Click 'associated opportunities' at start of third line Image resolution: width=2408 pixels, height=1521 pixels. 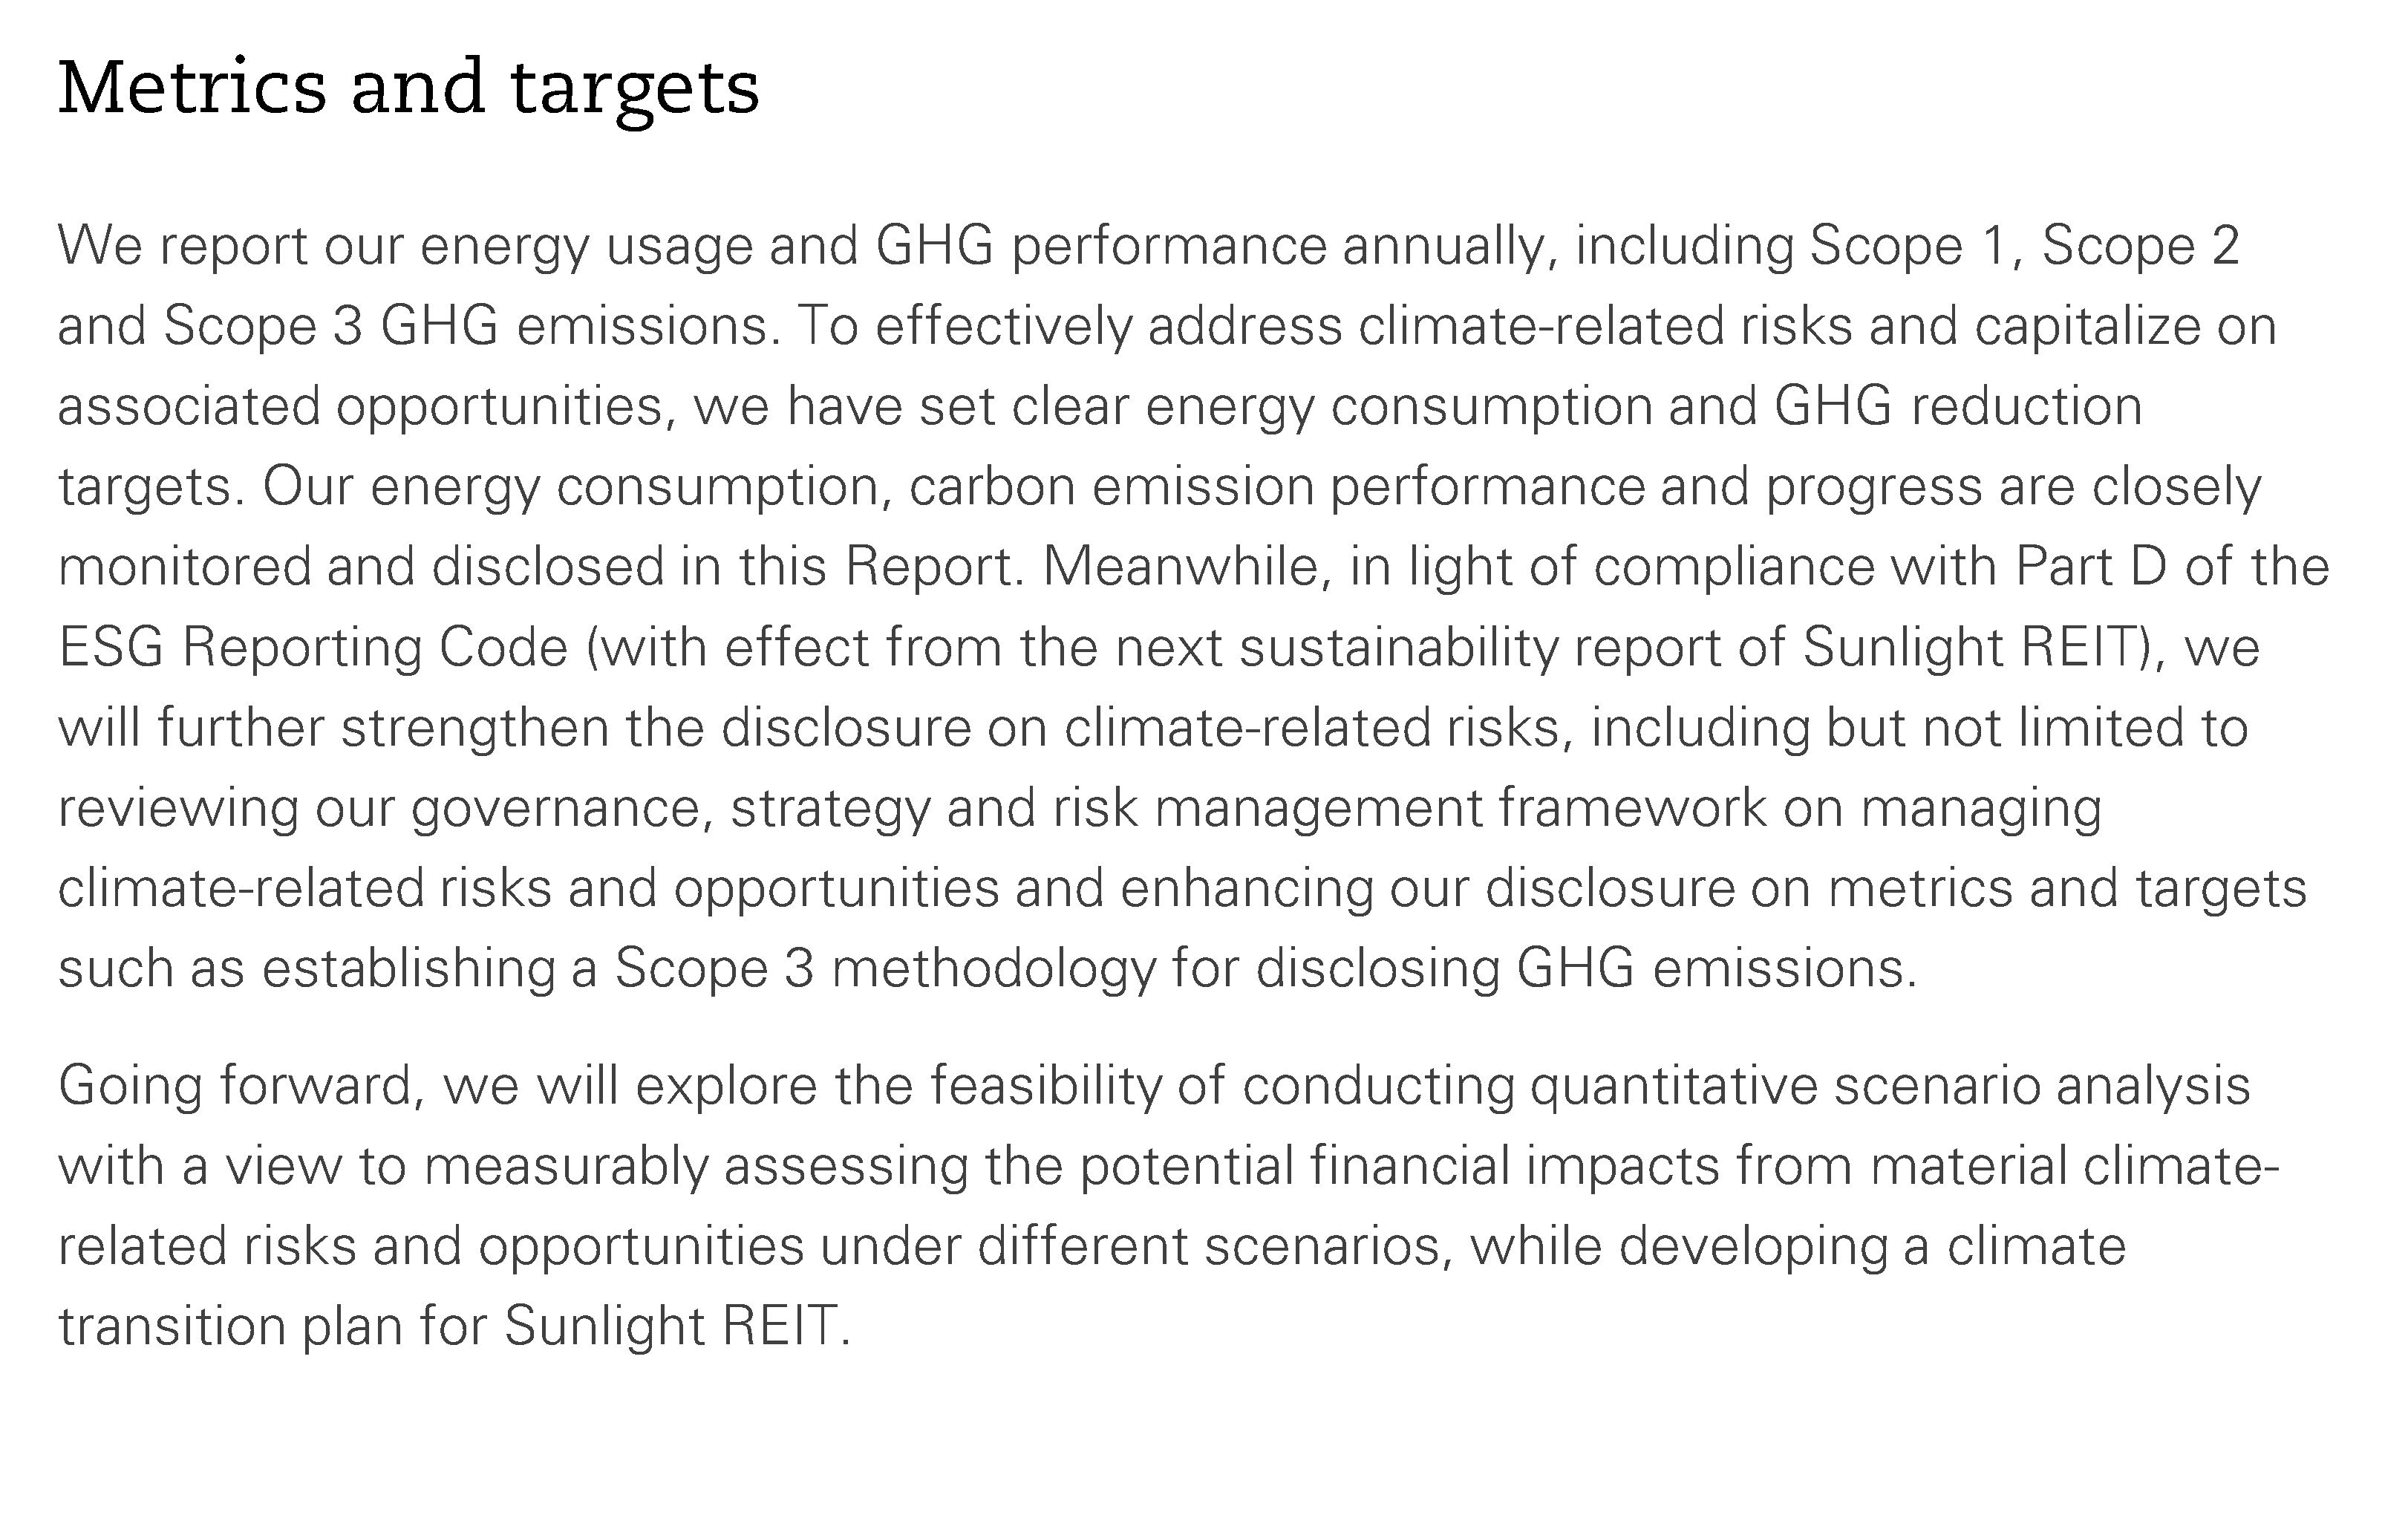coord(360,407)
